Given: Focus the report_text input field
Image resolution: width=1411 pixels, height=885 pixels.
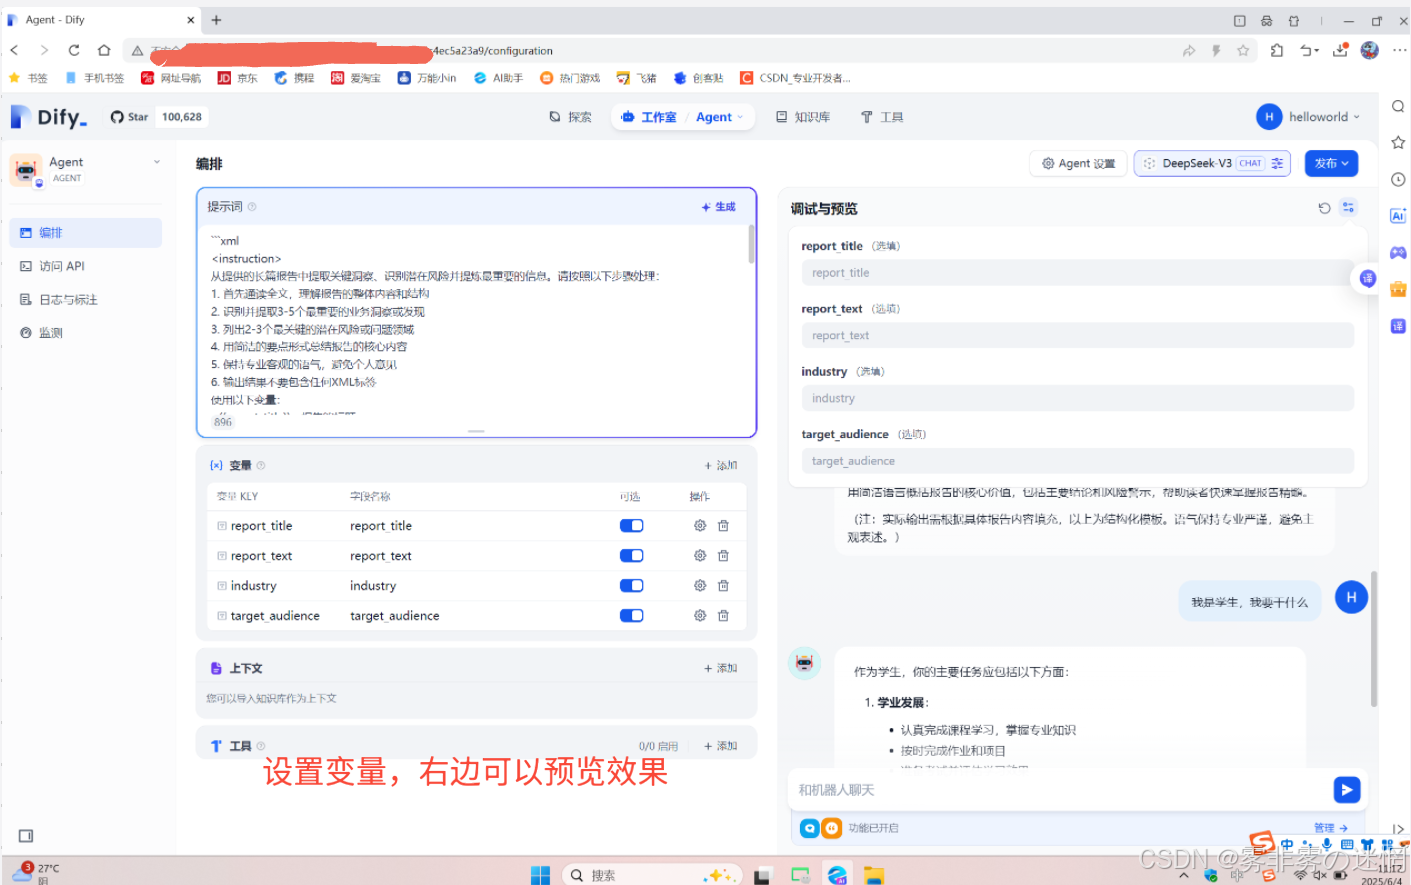Looking at the screenshot, I should point(1077,336).
